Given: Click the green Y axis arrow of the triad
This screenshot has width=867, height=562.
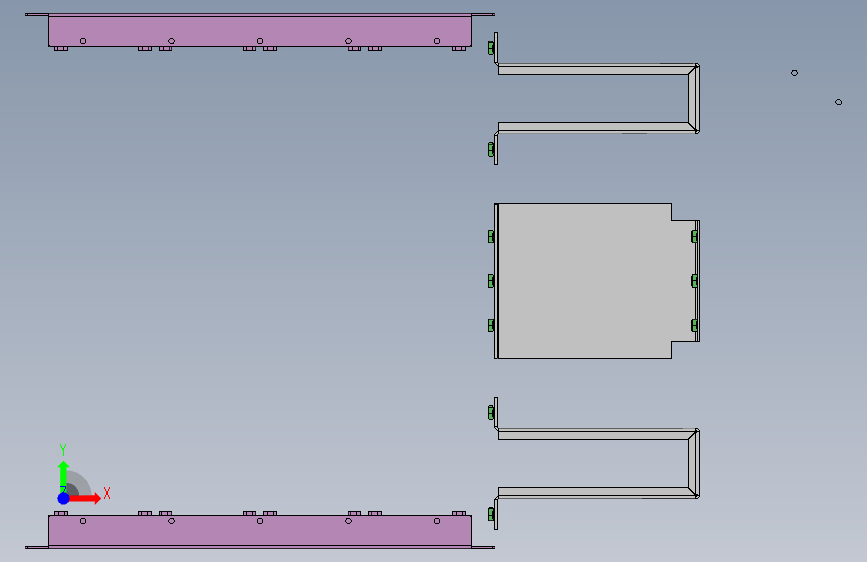Looking at the screenshot, I should click(x=63, y=475).
